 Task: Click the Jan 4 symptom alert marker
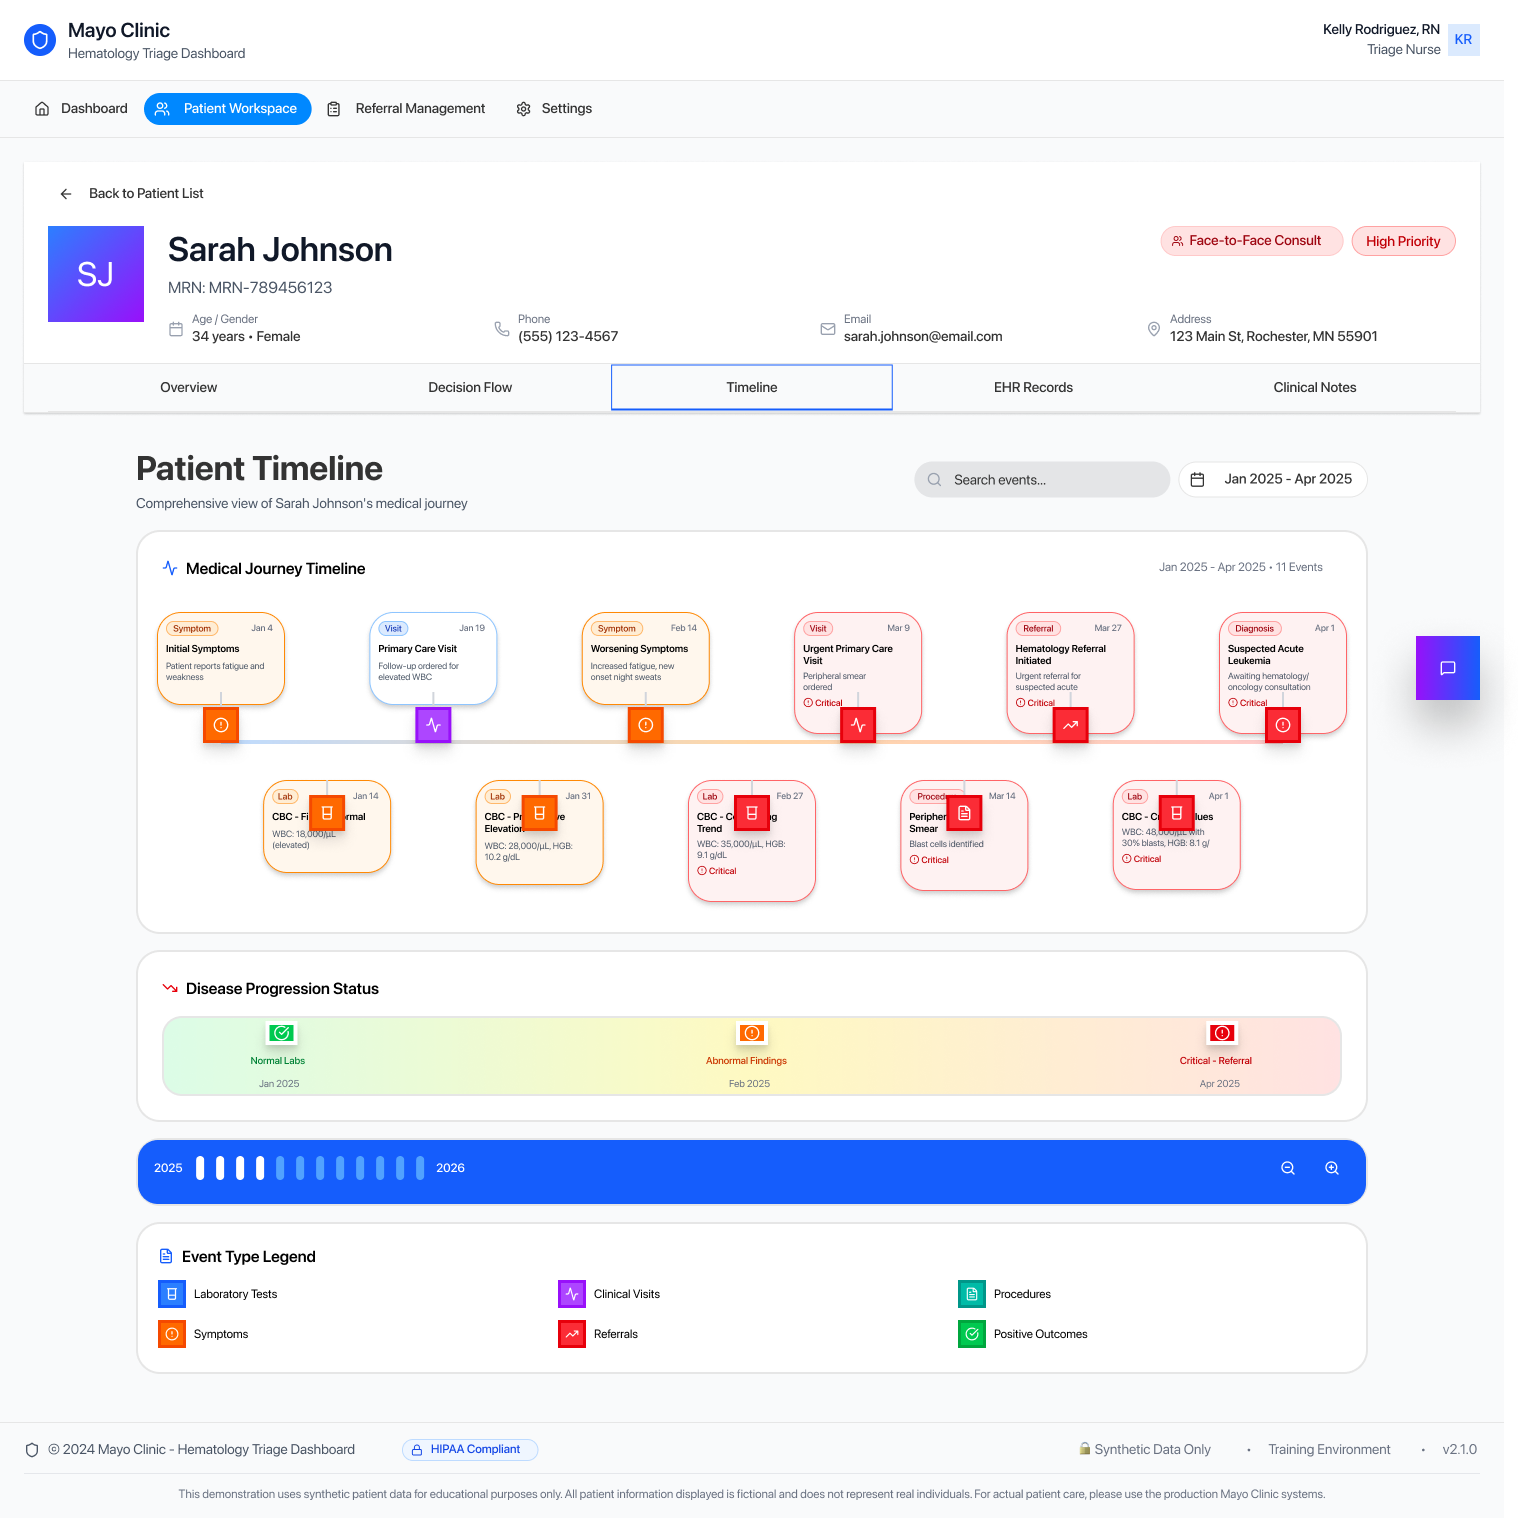221,725
